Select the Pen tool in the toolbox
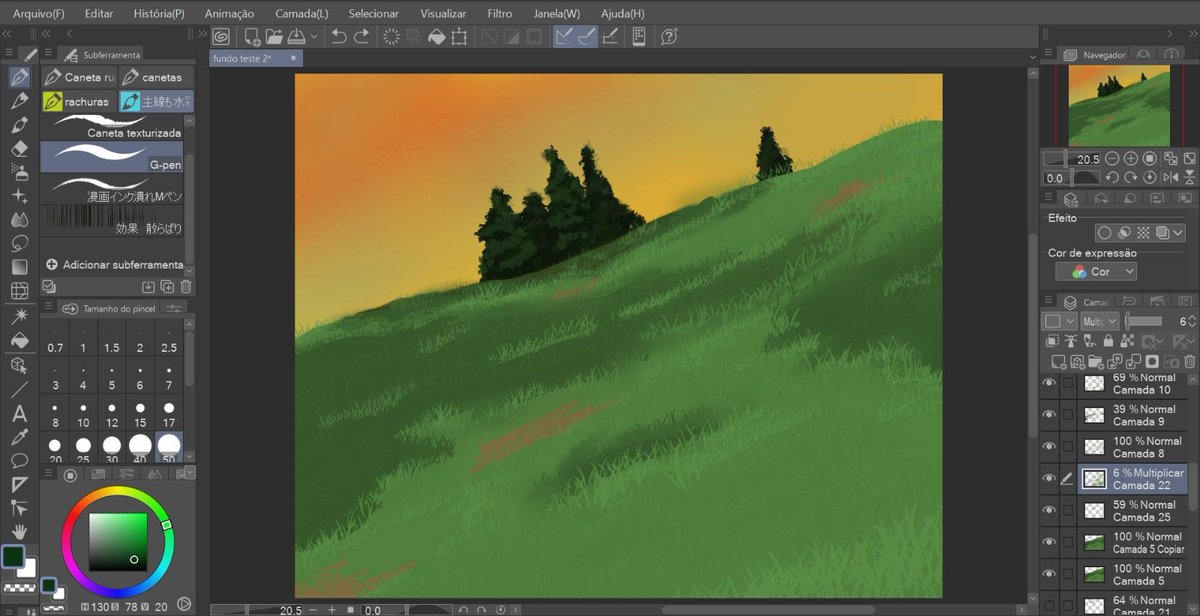This screenshot has width=1200, height=616. [x=18, y=77]
